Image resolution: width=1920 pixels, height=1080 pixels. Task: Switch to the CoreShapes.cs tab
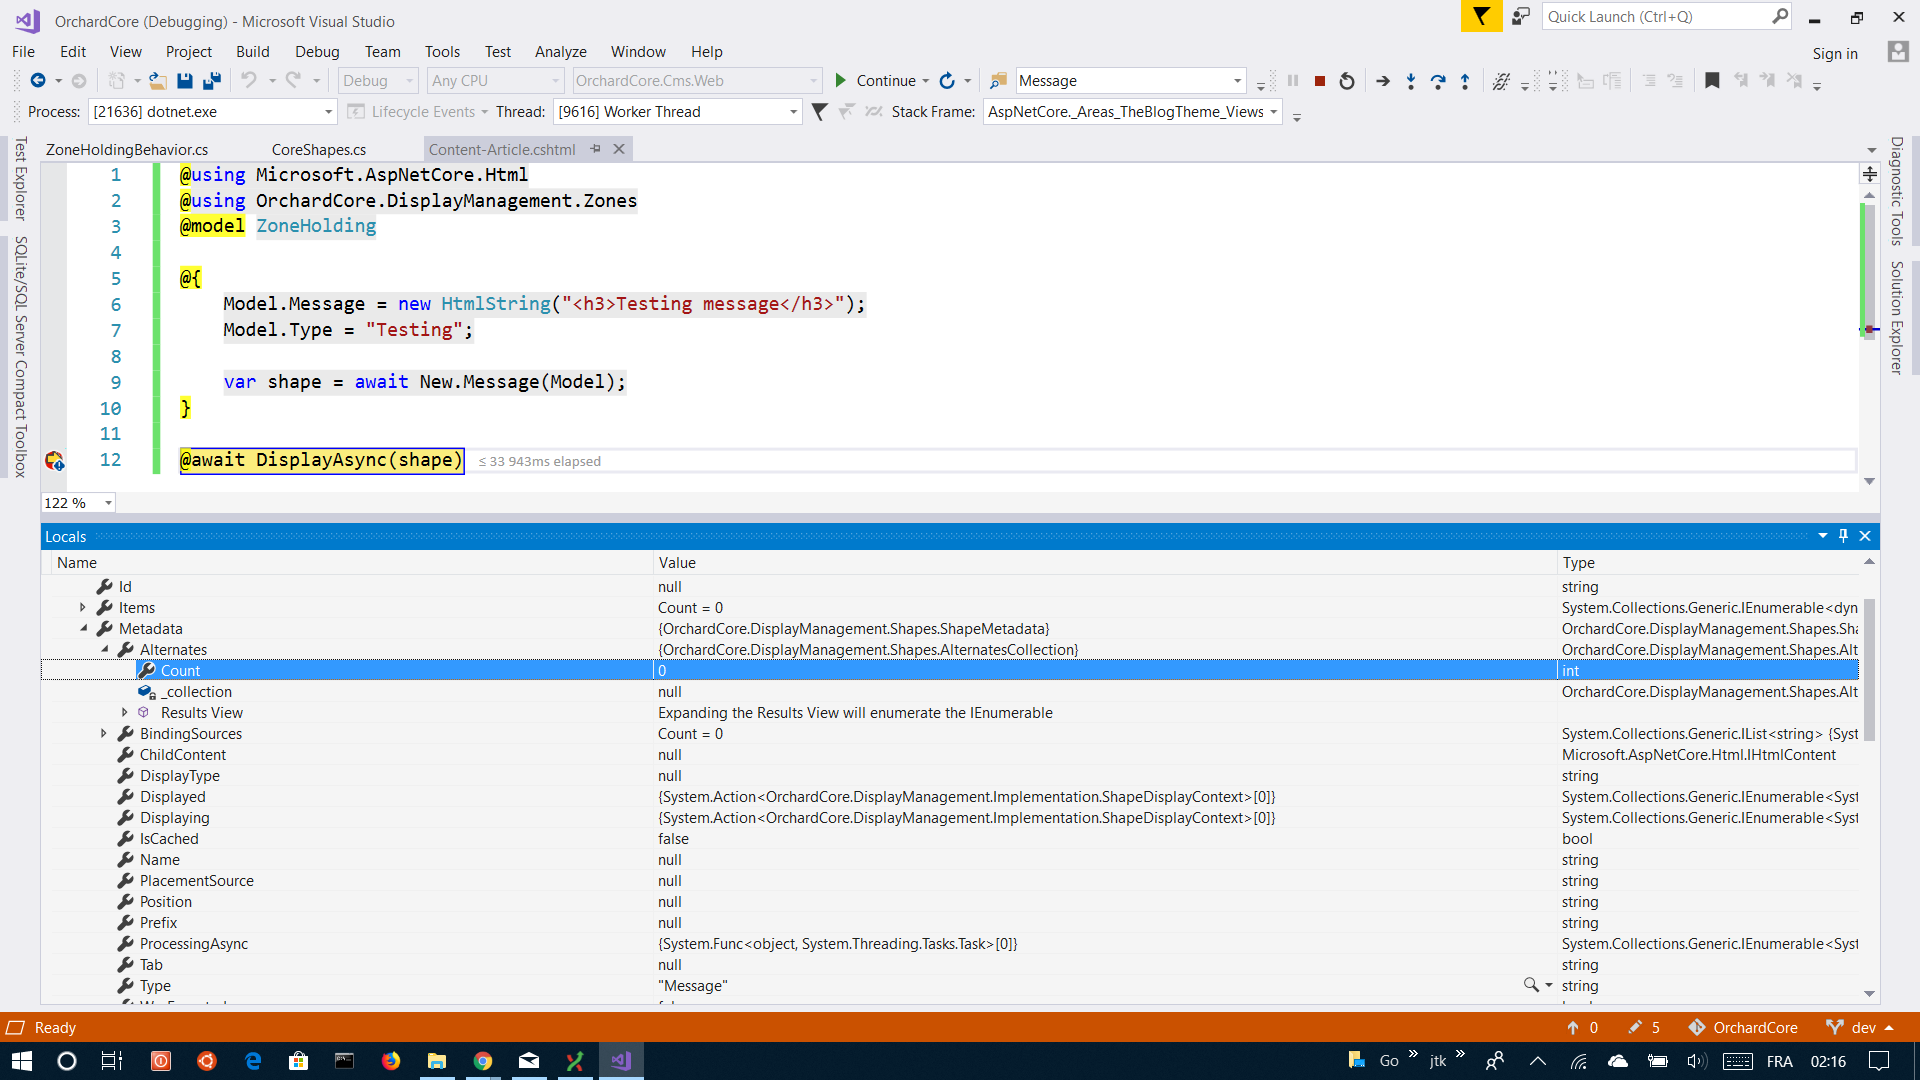click(x=318, y=149)
